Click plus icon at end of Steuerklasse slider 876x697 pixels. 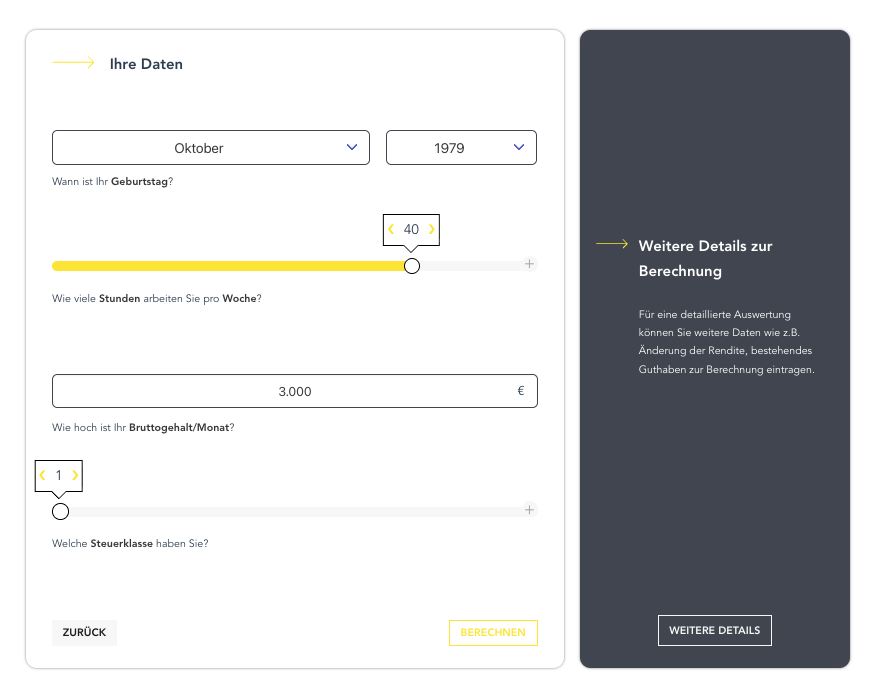(x=530, y=510)
